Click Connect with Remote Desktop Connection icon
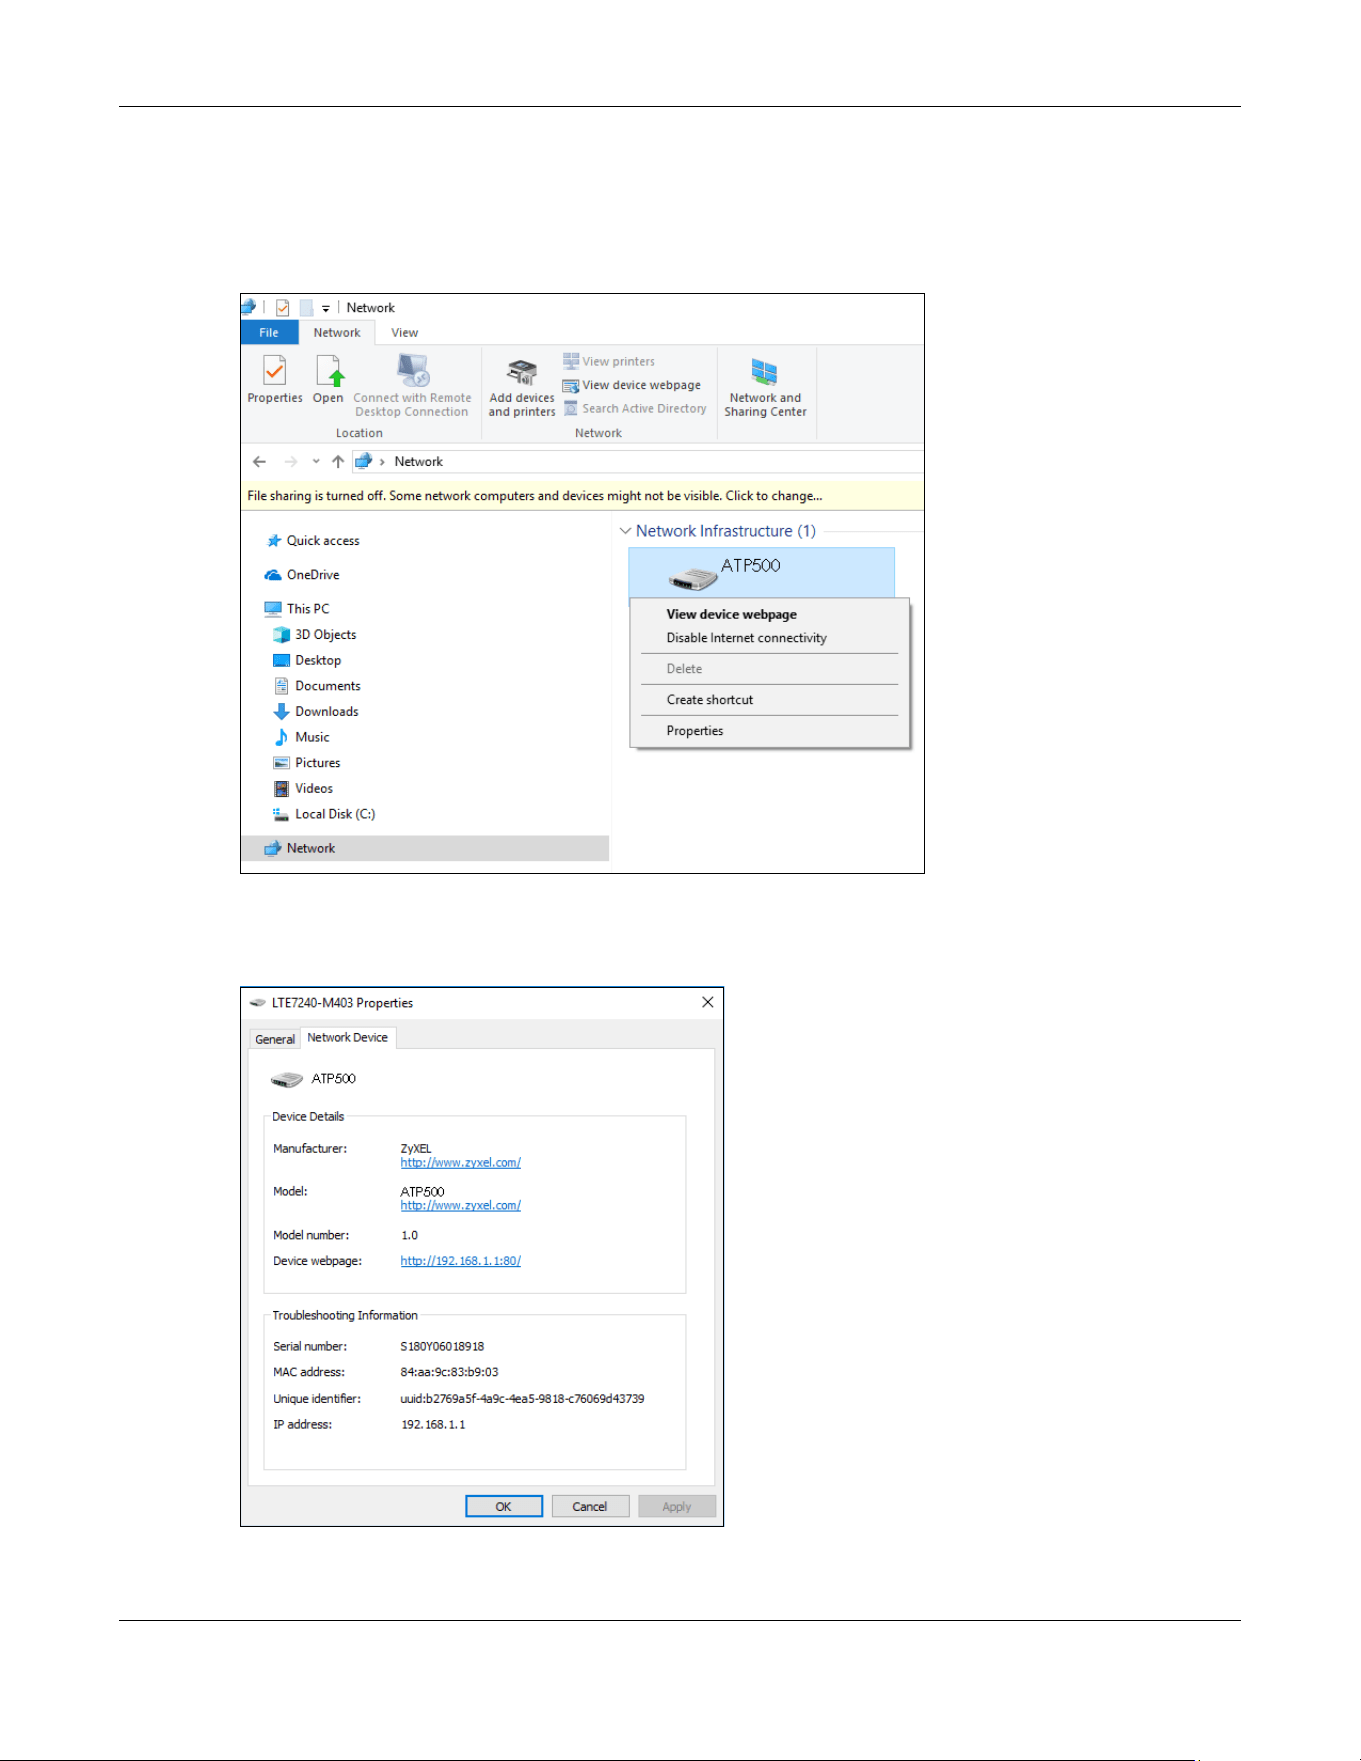Image resolution: width=1361 pixels, height=1761 pixels. (412, 386)
